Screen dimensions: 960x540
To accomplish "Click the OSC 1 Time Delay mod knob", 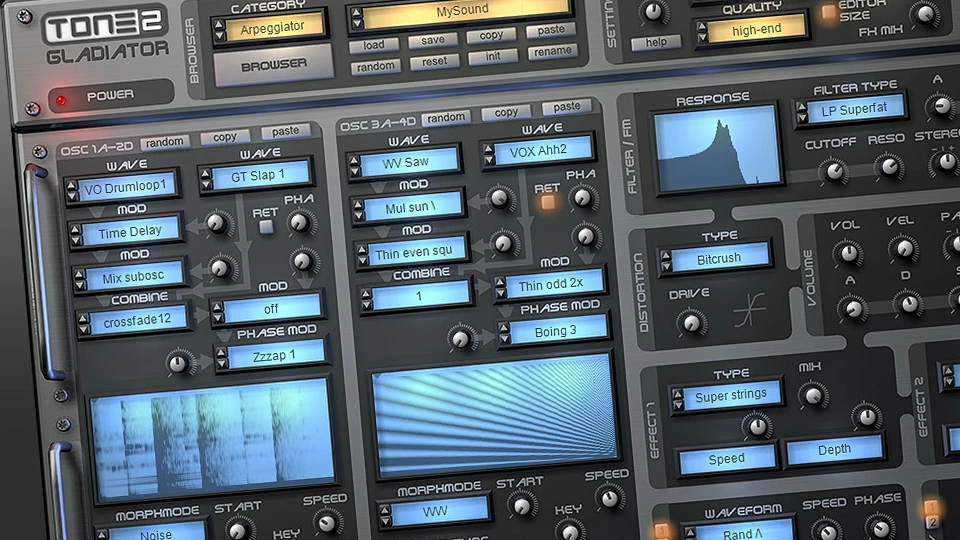I will pos(216,226).
